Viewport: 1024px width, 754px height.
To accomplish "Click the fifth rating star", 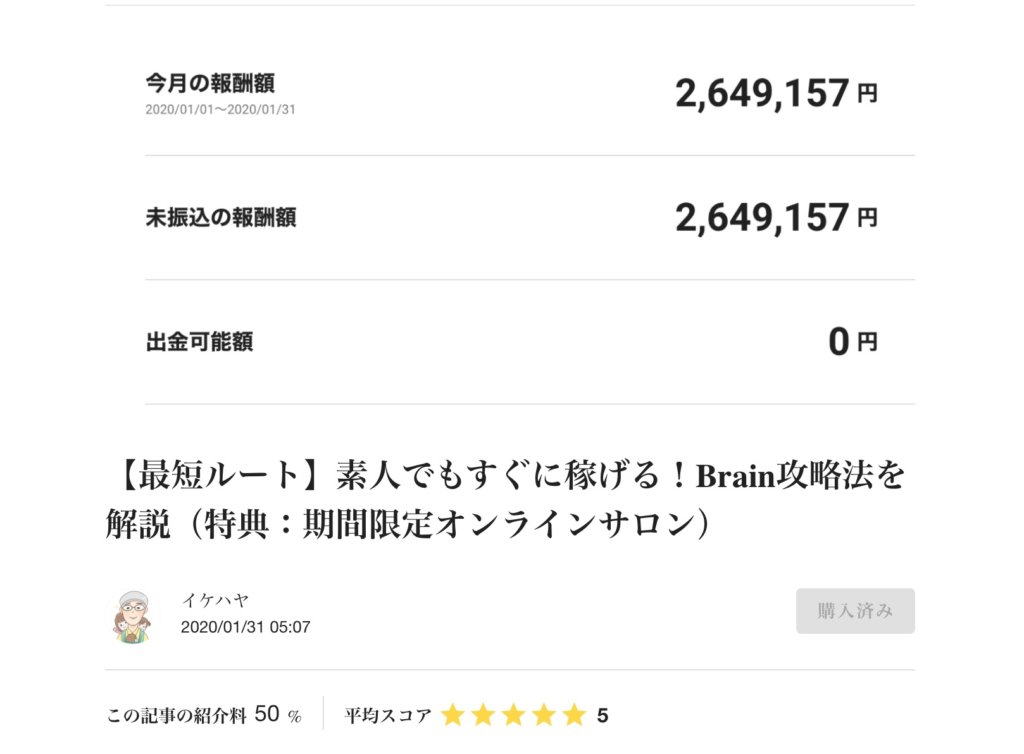I will click(x=573, y=715).
